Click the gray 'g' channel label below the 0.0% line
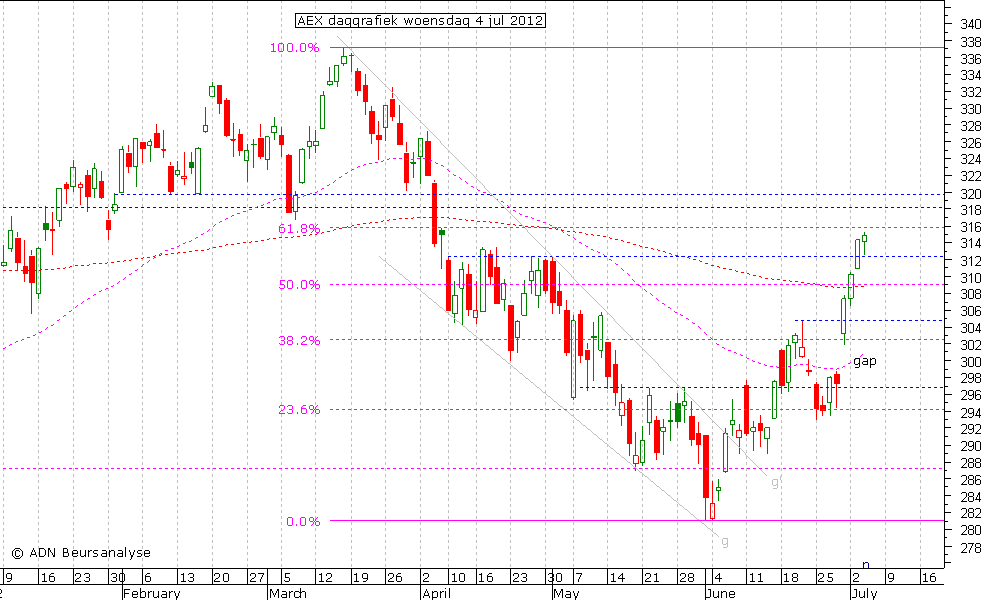 [x=725, y=541]
